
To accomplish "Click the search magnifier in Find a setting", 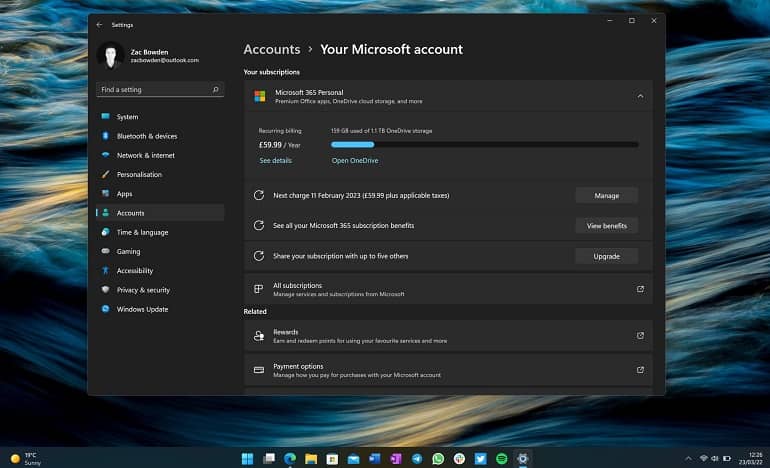I will (215, 89).
